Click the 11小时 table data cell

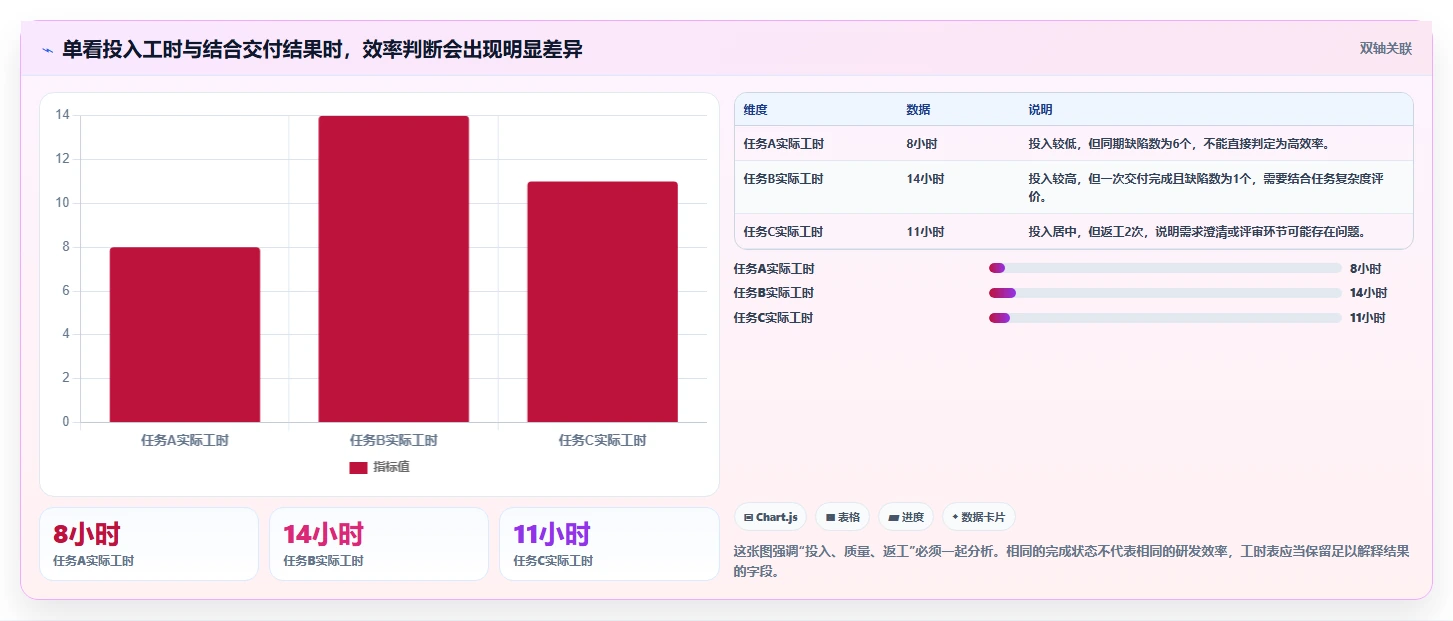(x=925, y=232)
